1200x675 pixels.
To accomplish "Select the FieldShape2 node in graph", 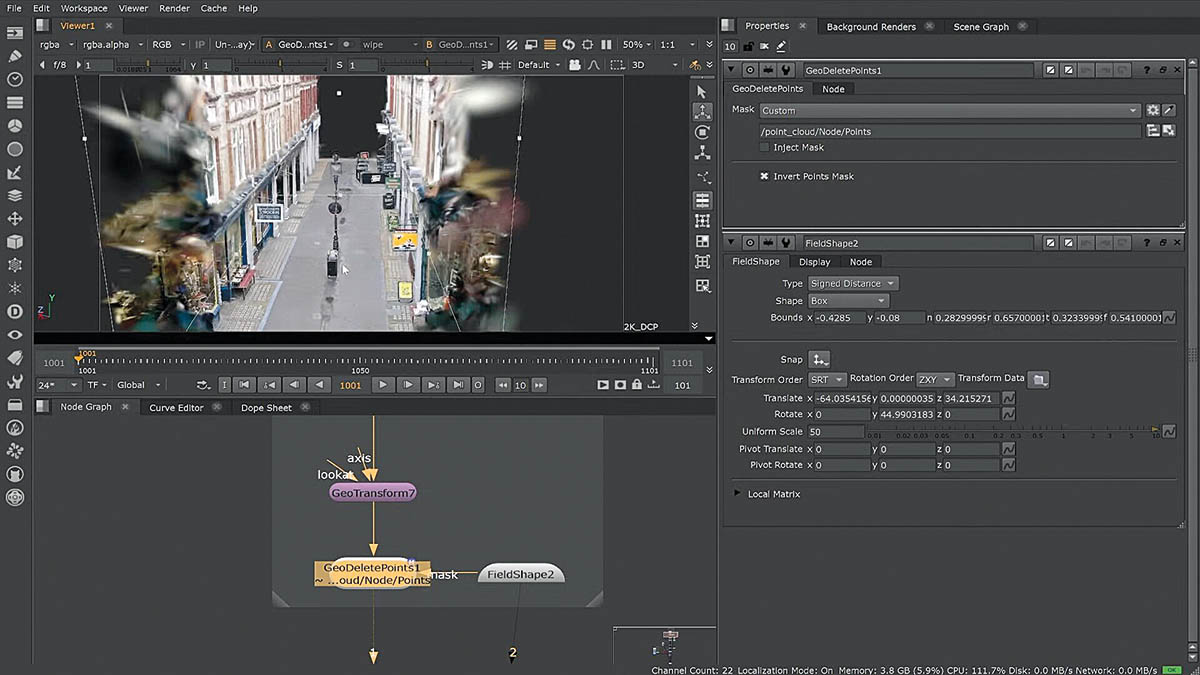I will tap(522, 574).
